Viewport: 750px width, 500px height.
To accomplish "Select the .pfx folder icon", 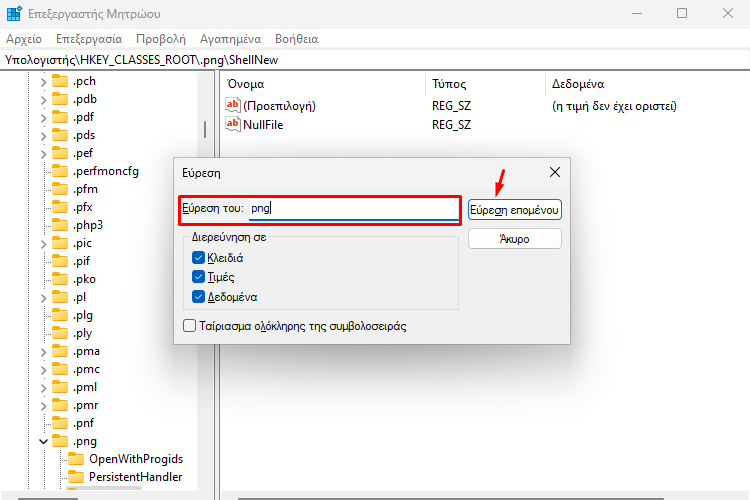I will [60, 207].
